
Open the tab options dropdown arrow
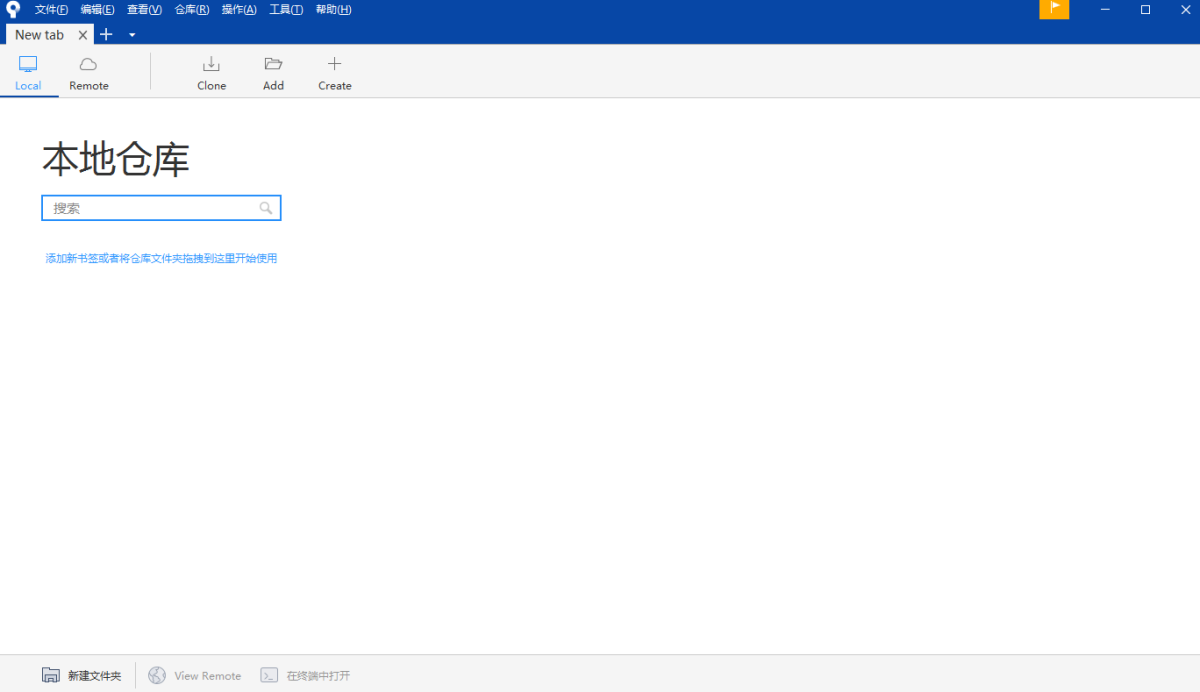132,34
